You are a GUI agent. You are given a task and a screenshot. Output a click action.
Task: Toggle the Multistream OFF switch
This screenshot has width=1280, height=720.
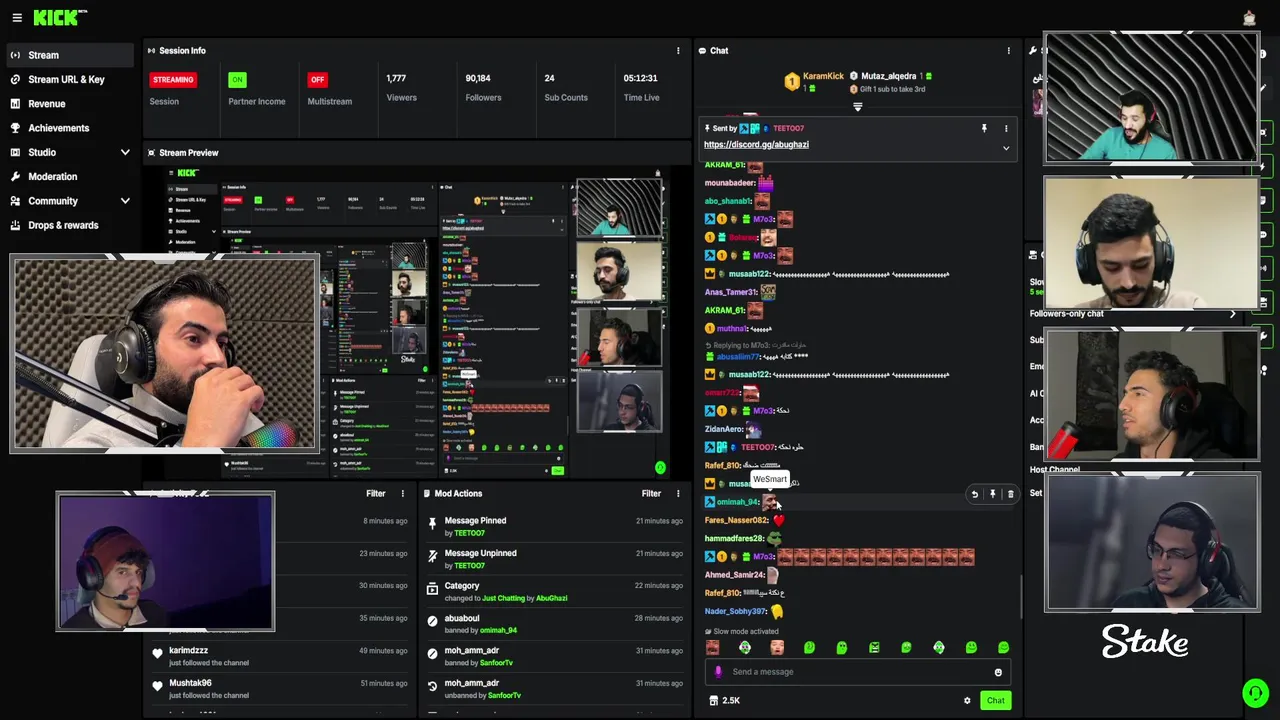tap(318, 79)
